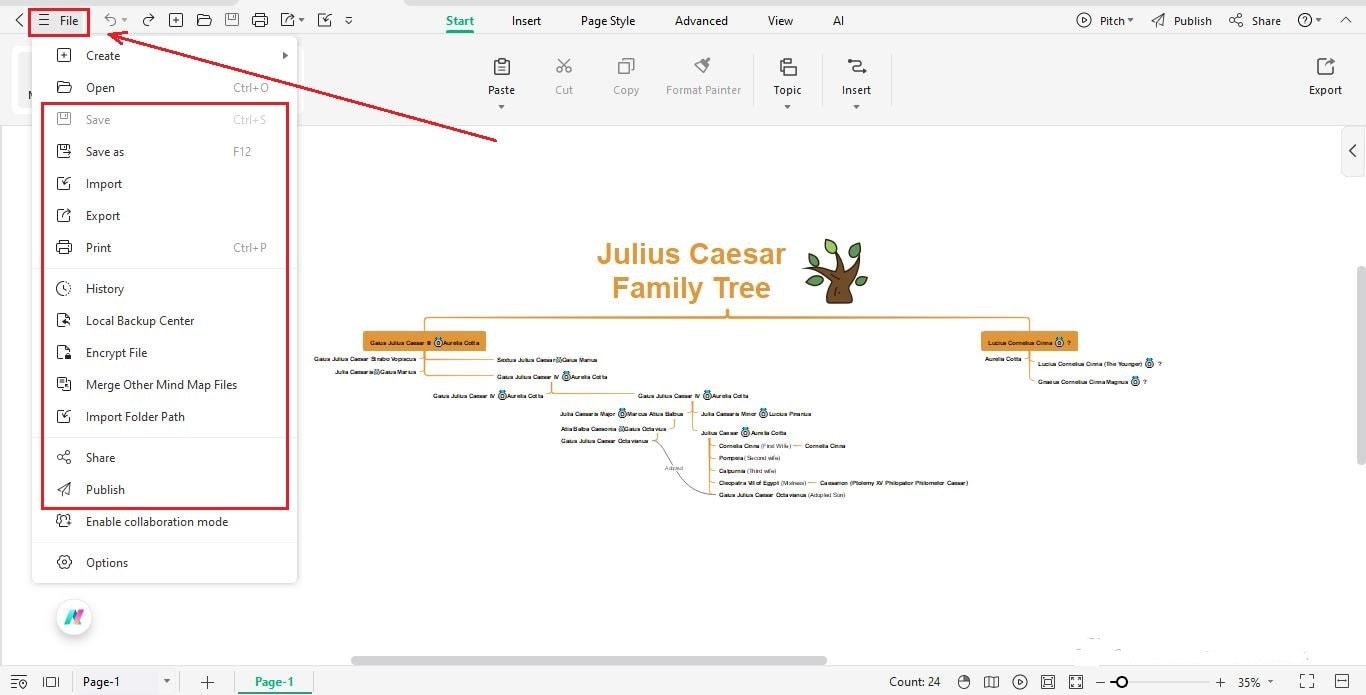
Task: Select Export in File menu
Action: 165,216
